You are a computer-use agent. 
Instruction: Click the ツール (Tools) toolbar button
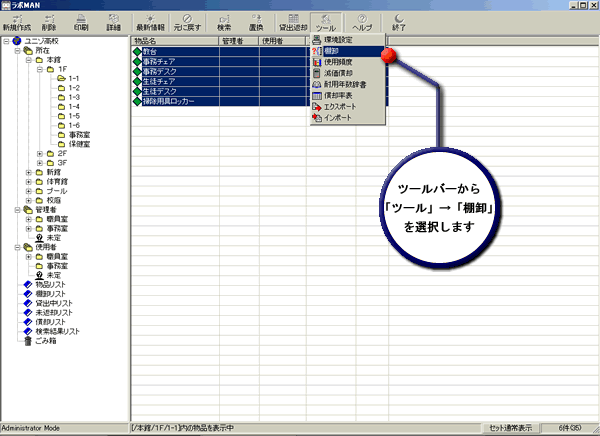(x=326, y=23)
